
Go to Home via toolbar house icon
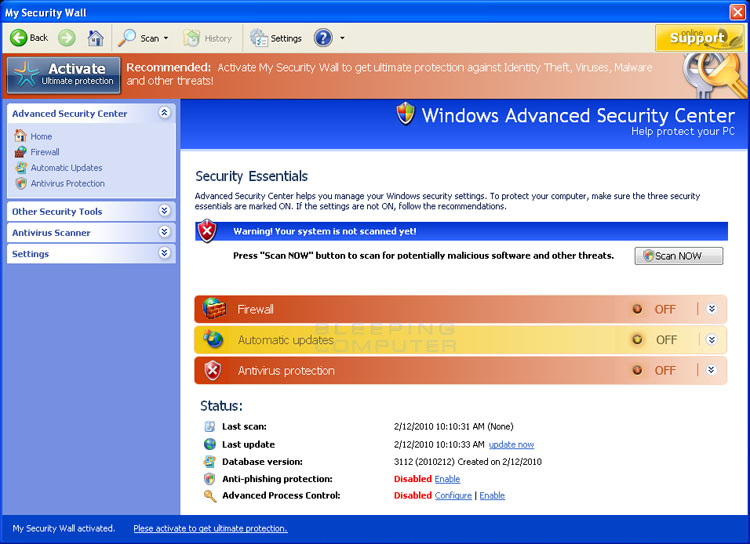[96, 38]
